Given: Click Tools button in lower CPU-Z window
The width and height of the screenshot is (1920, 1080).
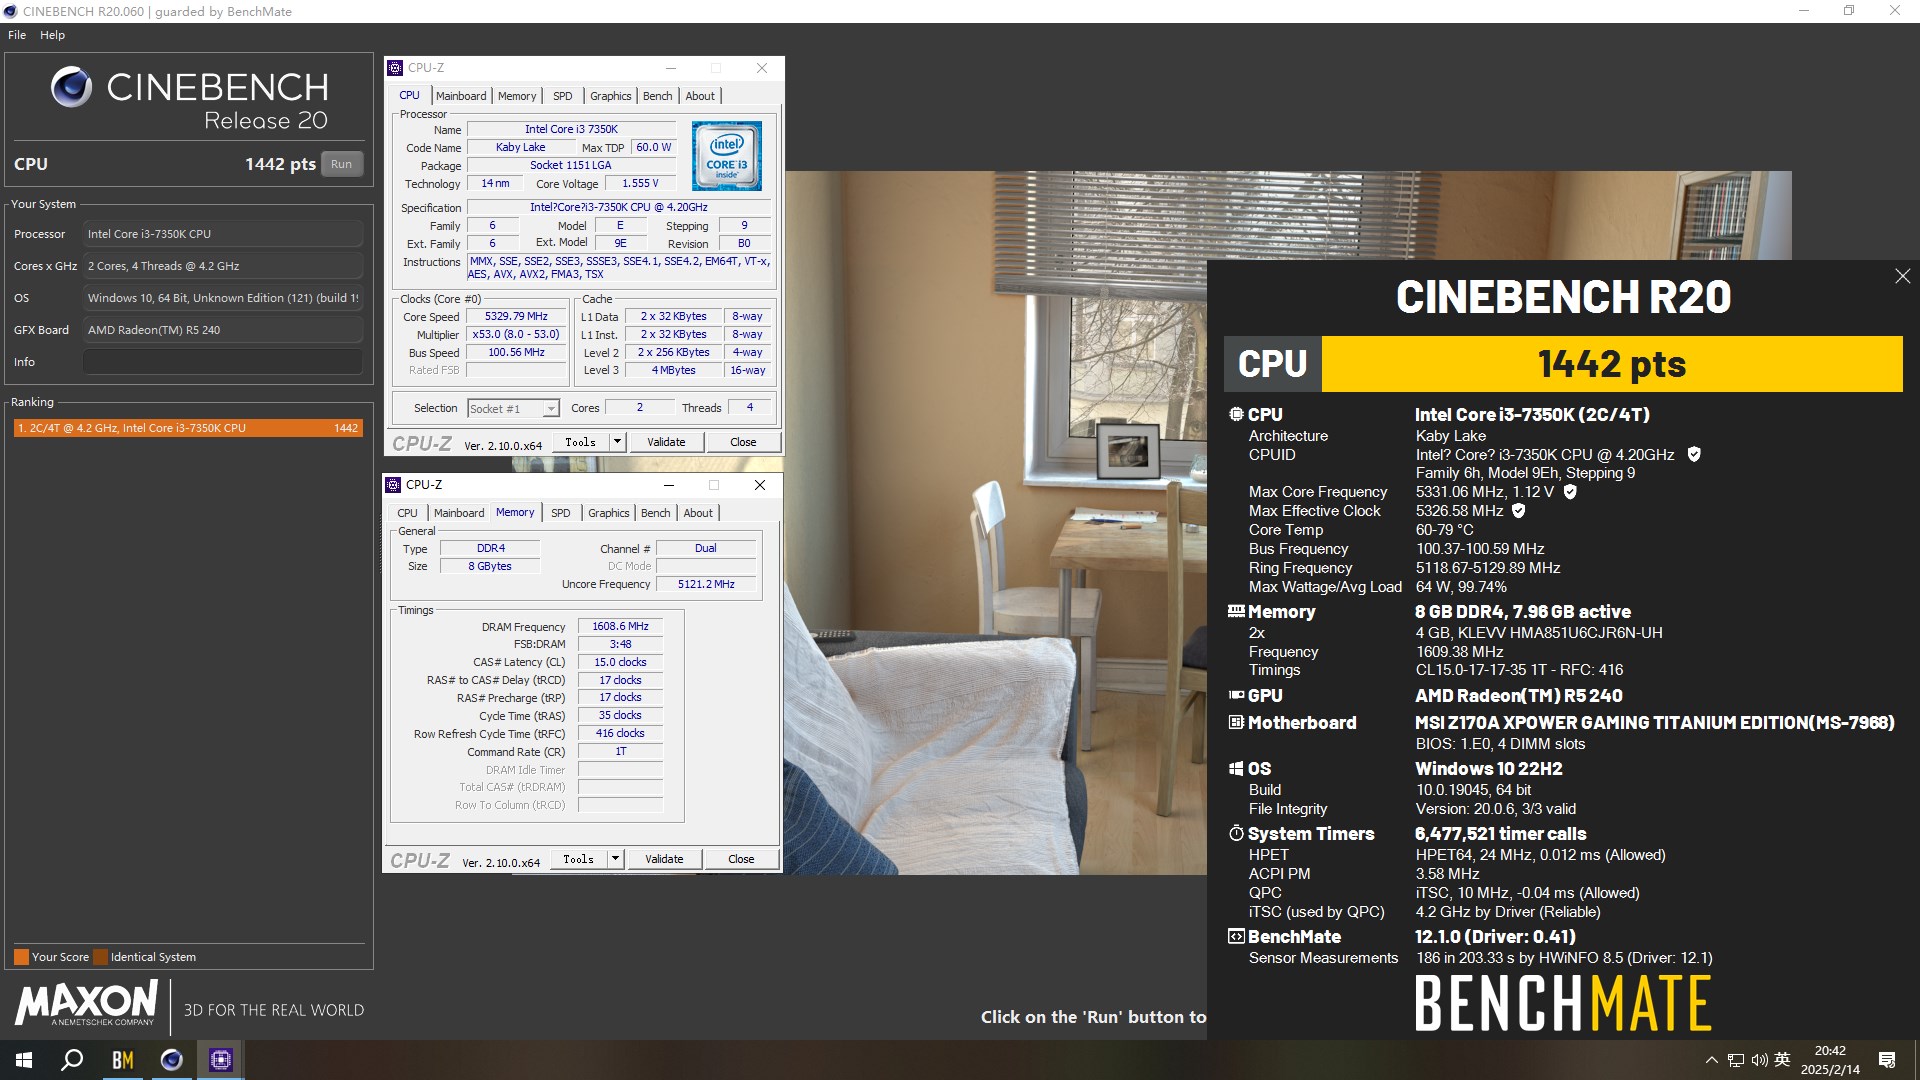Looking at the screenshot, I should pyautogui.click(x=578, y=859).
